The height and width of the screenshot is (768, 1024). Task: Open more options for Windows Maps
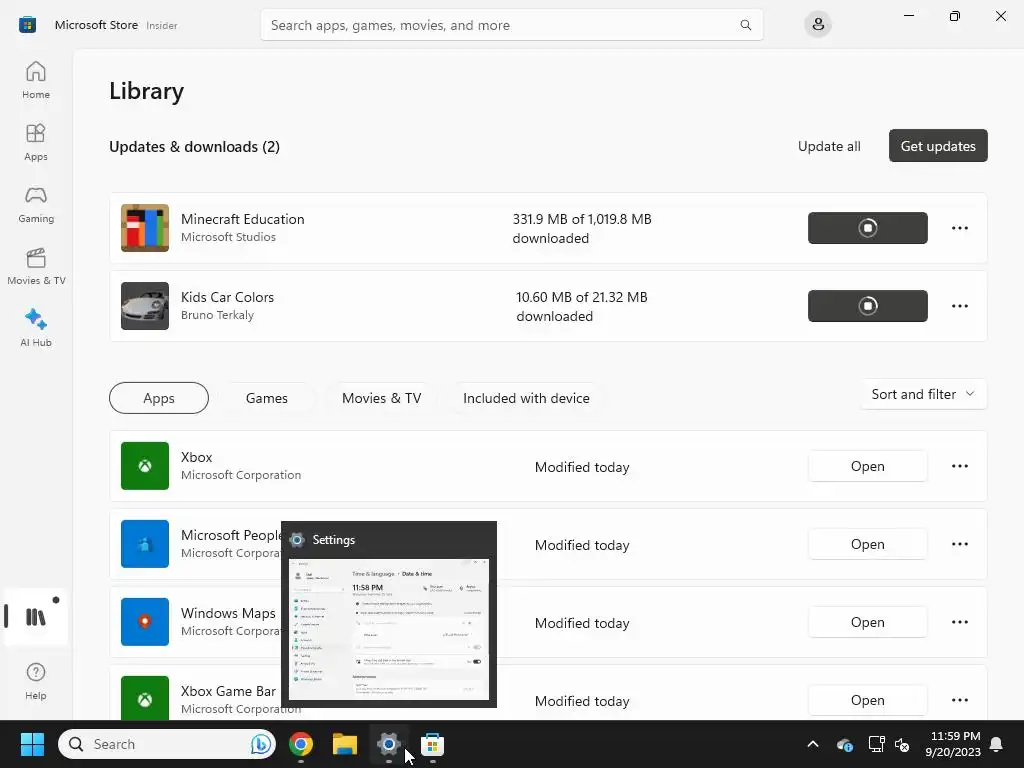[x=959, y=622]
